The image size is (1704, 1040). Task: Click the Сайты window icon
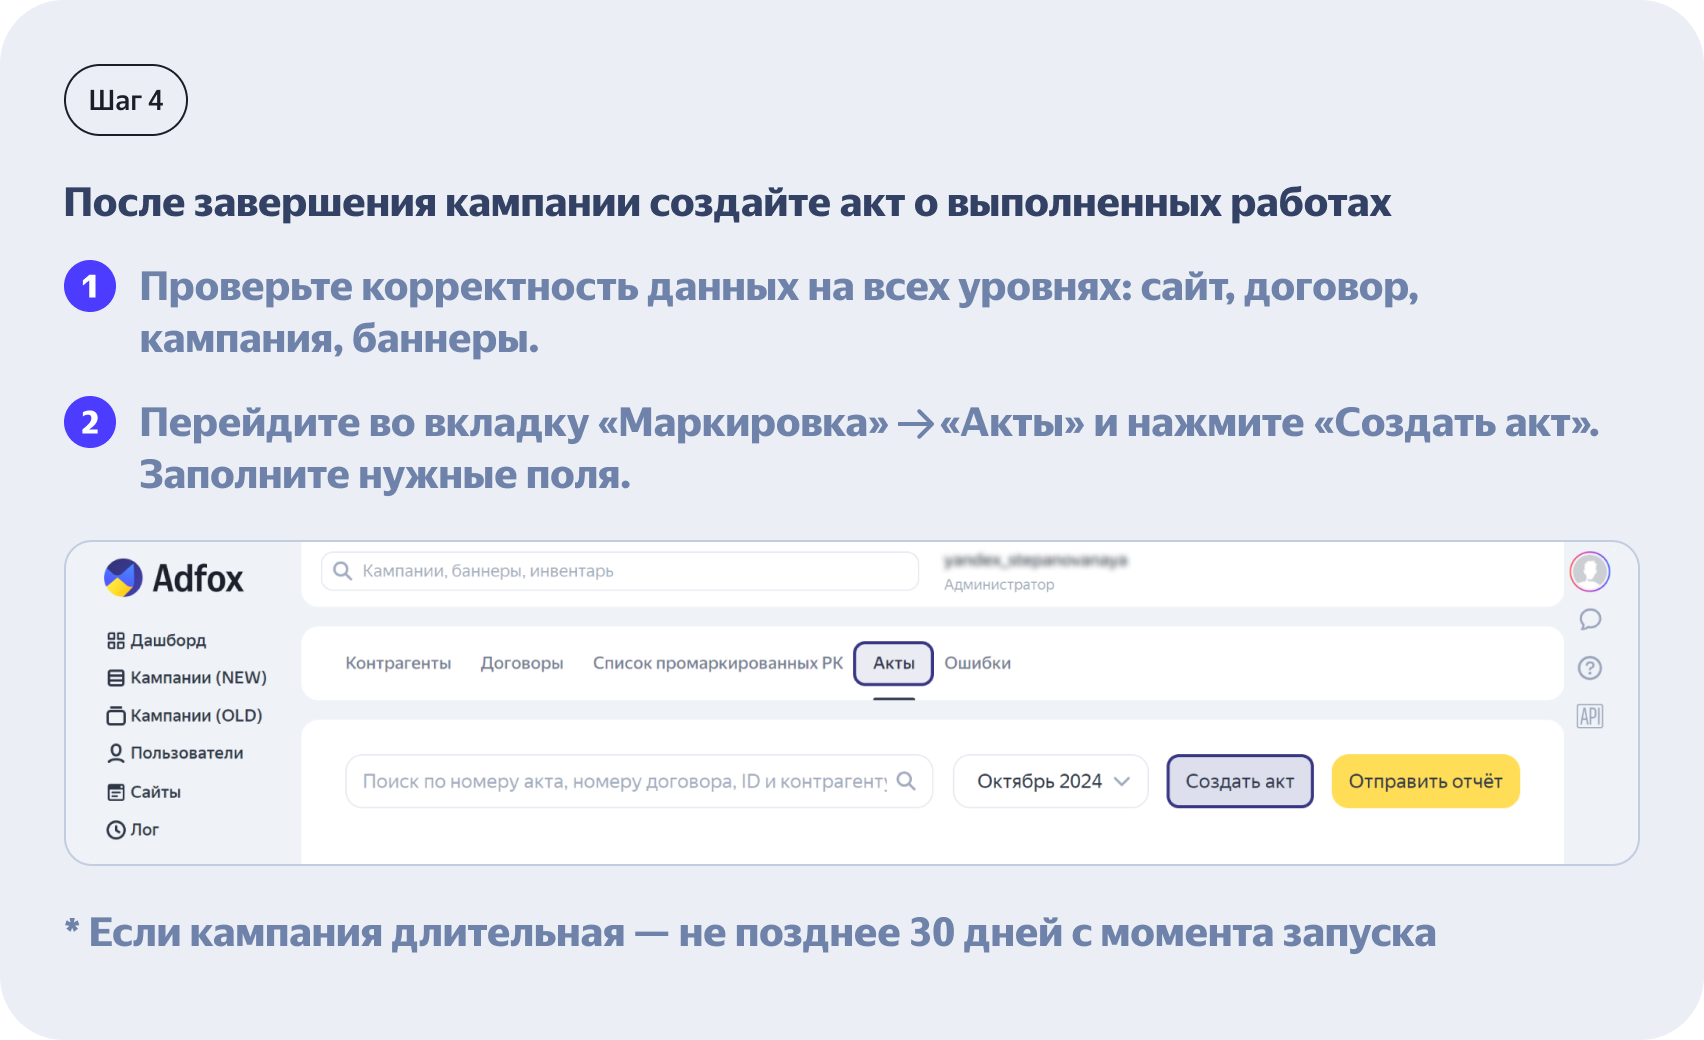[x=116, y=792]
